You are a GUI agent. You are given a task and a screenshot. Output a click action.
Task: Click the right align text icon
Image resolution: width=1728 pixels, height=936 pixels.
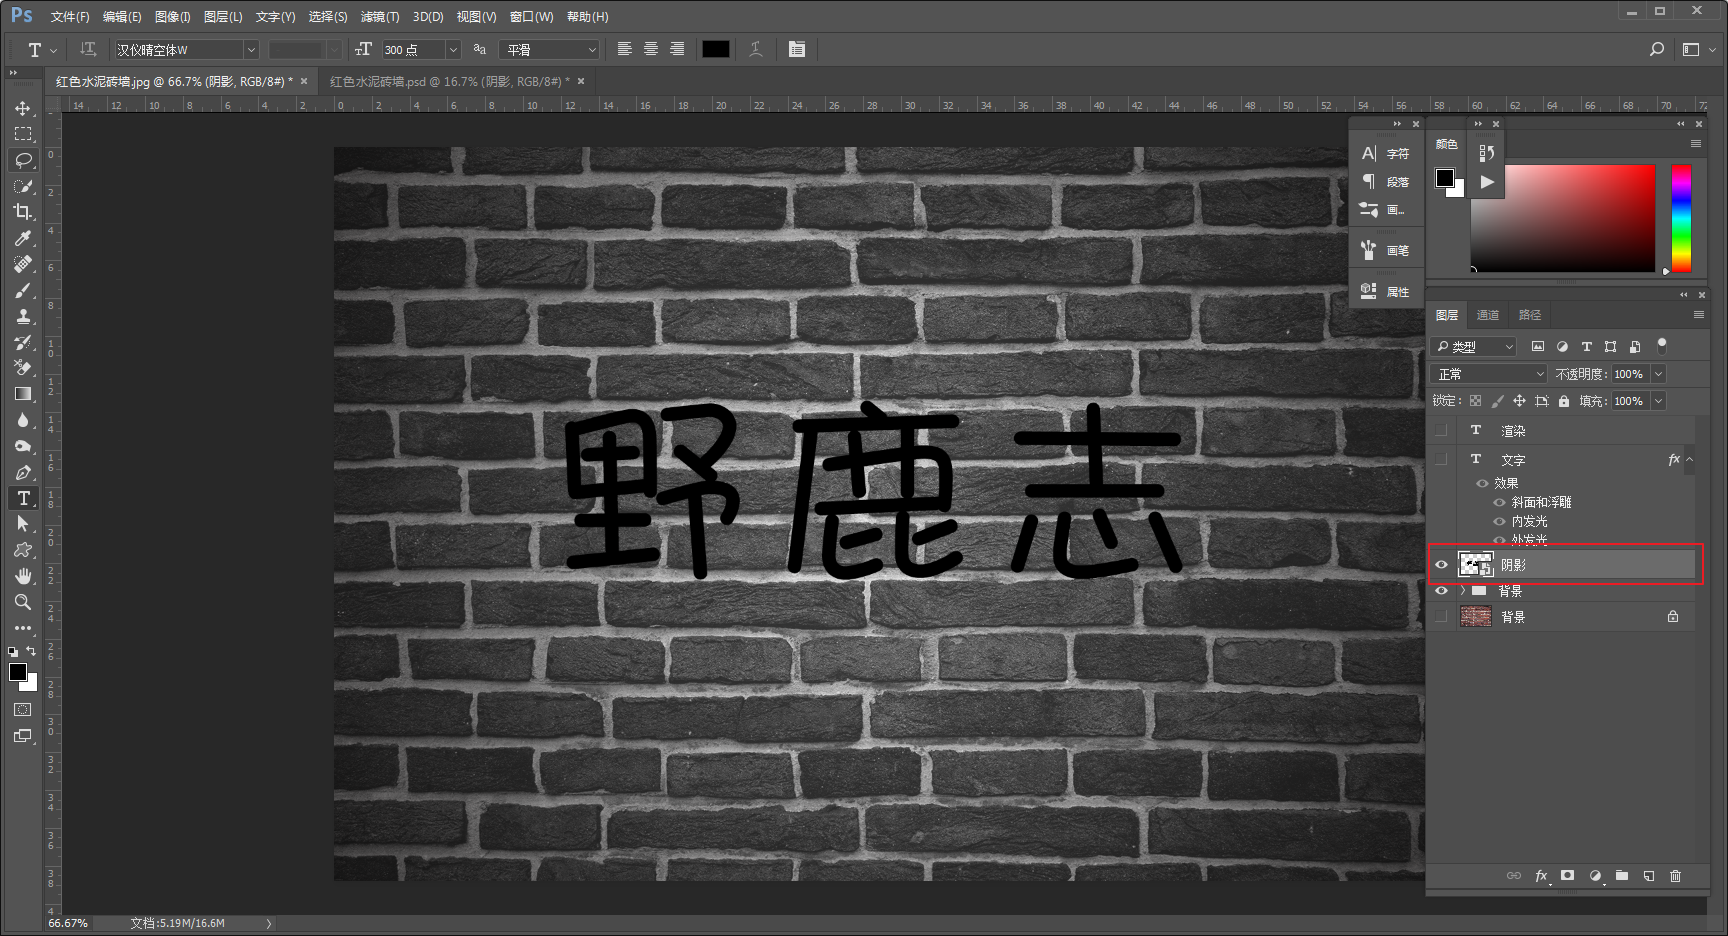pyautogui.click(x=677, y=49)
